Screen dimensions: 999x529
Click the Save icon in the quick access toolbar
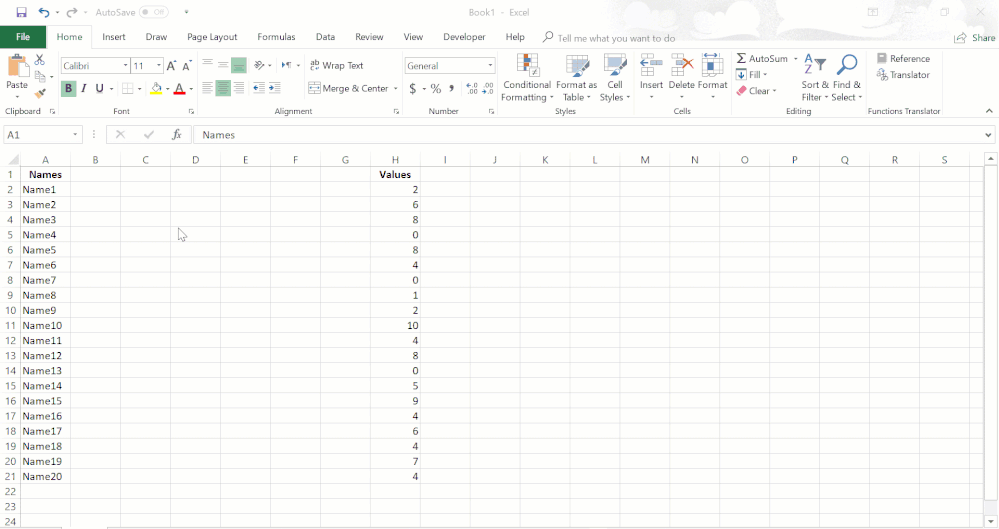(21, 12)
